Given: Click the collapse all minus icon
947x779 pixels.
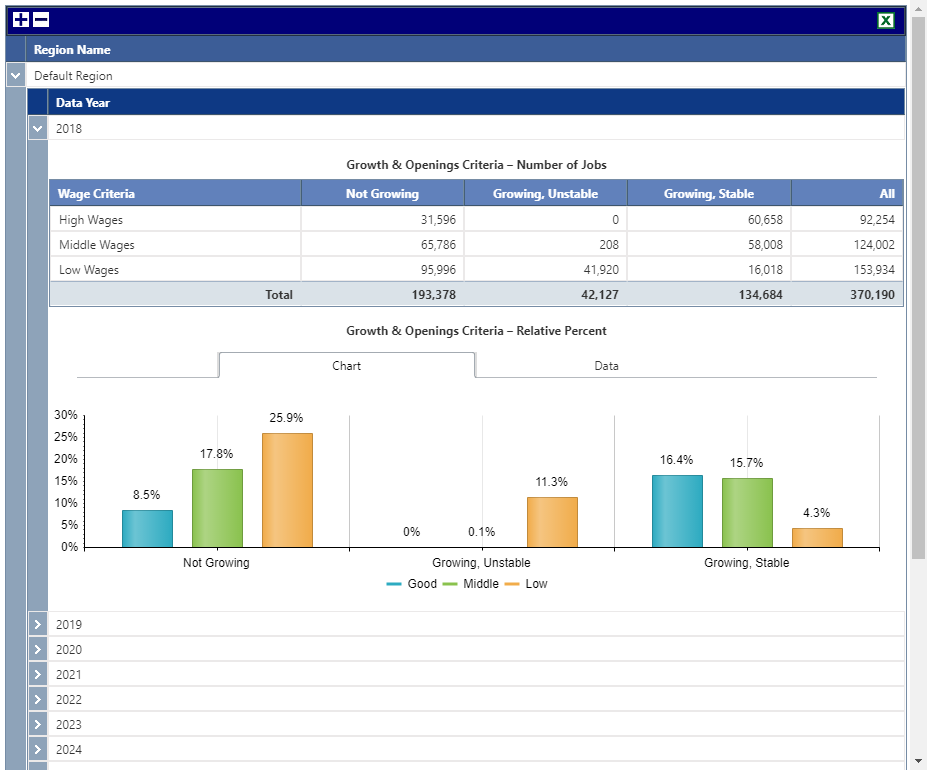Looking at the screenshot, I should click(x=41, y=20).
